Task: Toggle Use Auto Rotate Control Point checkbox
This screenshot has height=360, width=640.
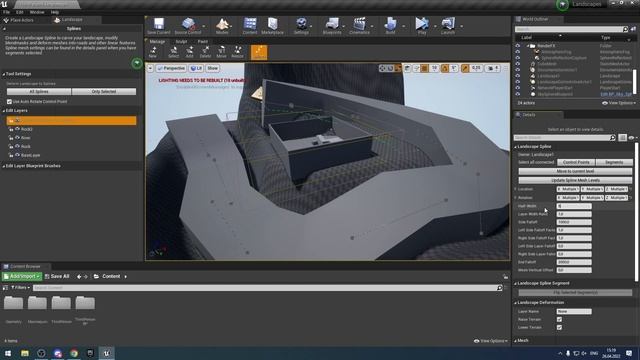Action: [9, 102]
